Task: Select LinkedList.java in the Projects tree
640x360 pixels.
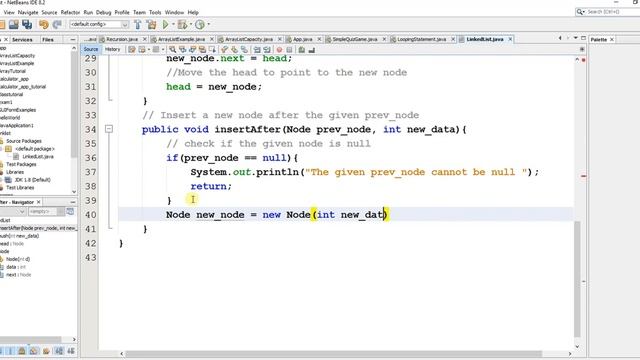Action: pyautogui.click(x=38, y=157)
